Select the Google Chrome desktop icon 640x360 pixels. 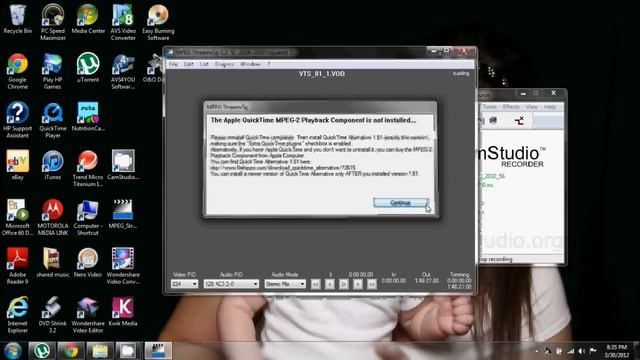click(x=18, y=71)
